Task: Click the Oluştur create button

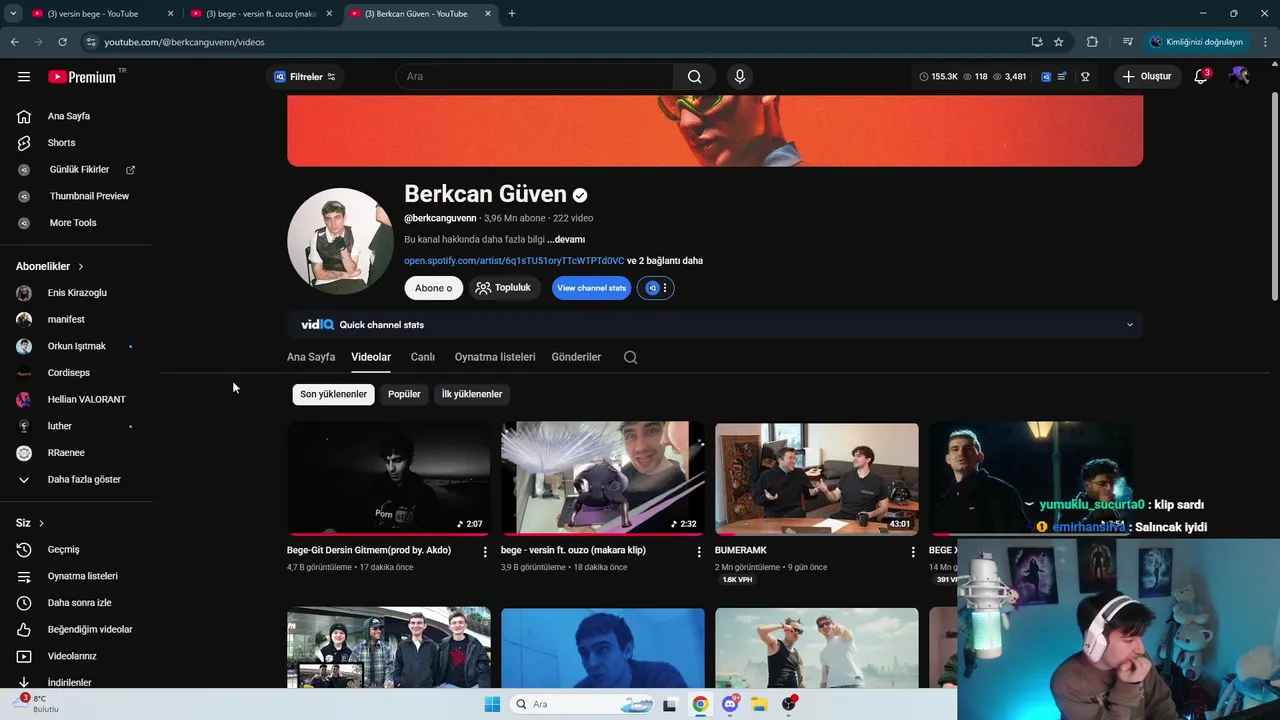Action: pos(1146,77)
